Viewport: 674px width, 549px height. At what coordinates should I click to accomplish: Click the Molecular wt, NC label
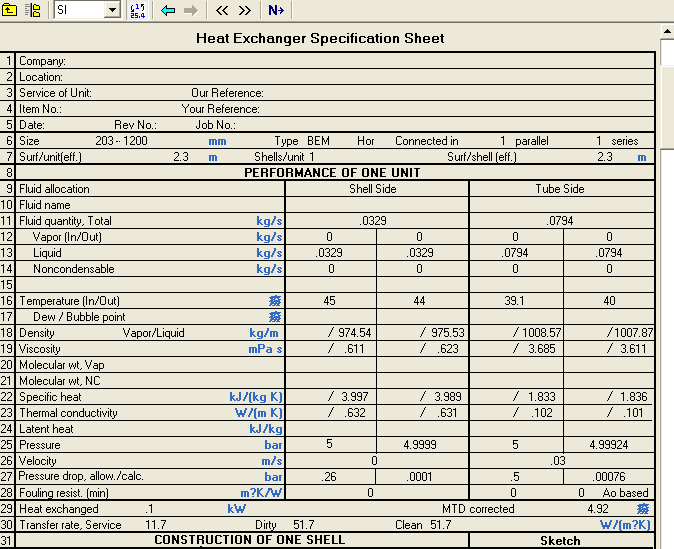click(x=59, y=381)
